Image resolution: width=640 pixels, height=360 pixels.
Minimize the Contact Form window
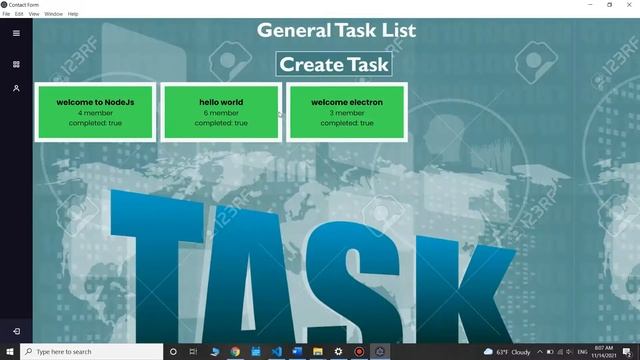click(x=590, y=4)
